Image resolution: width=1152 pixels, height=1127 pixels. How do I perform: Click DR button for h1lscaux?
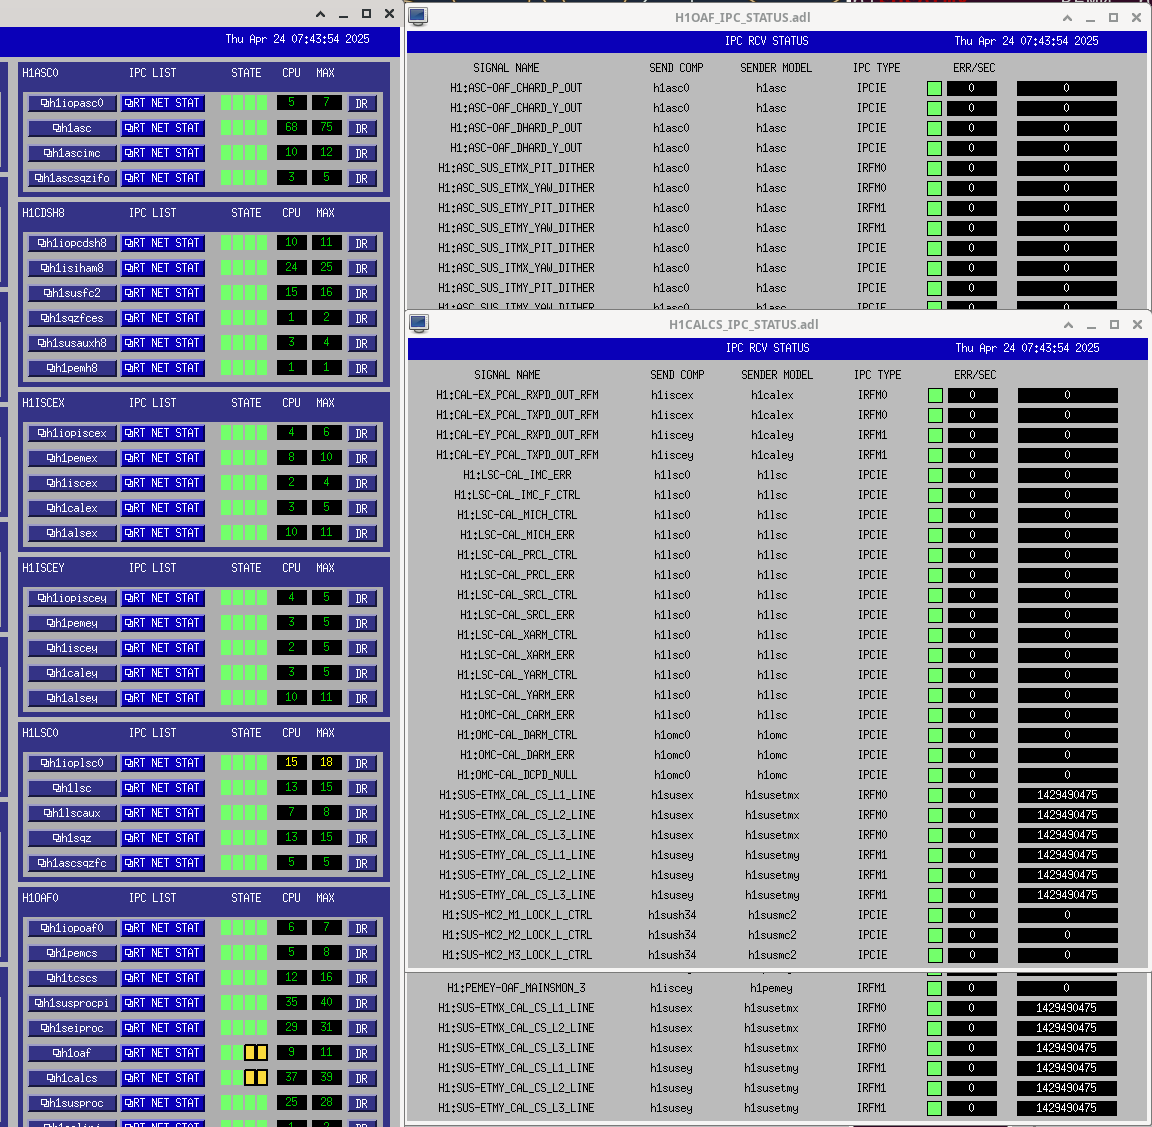click(361, 813)
